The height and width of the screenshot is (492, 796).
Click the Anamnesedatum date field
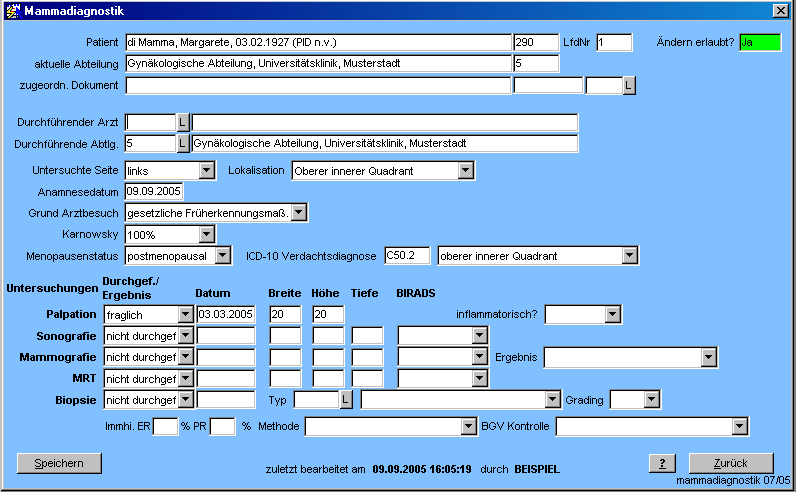pos(154,192)
